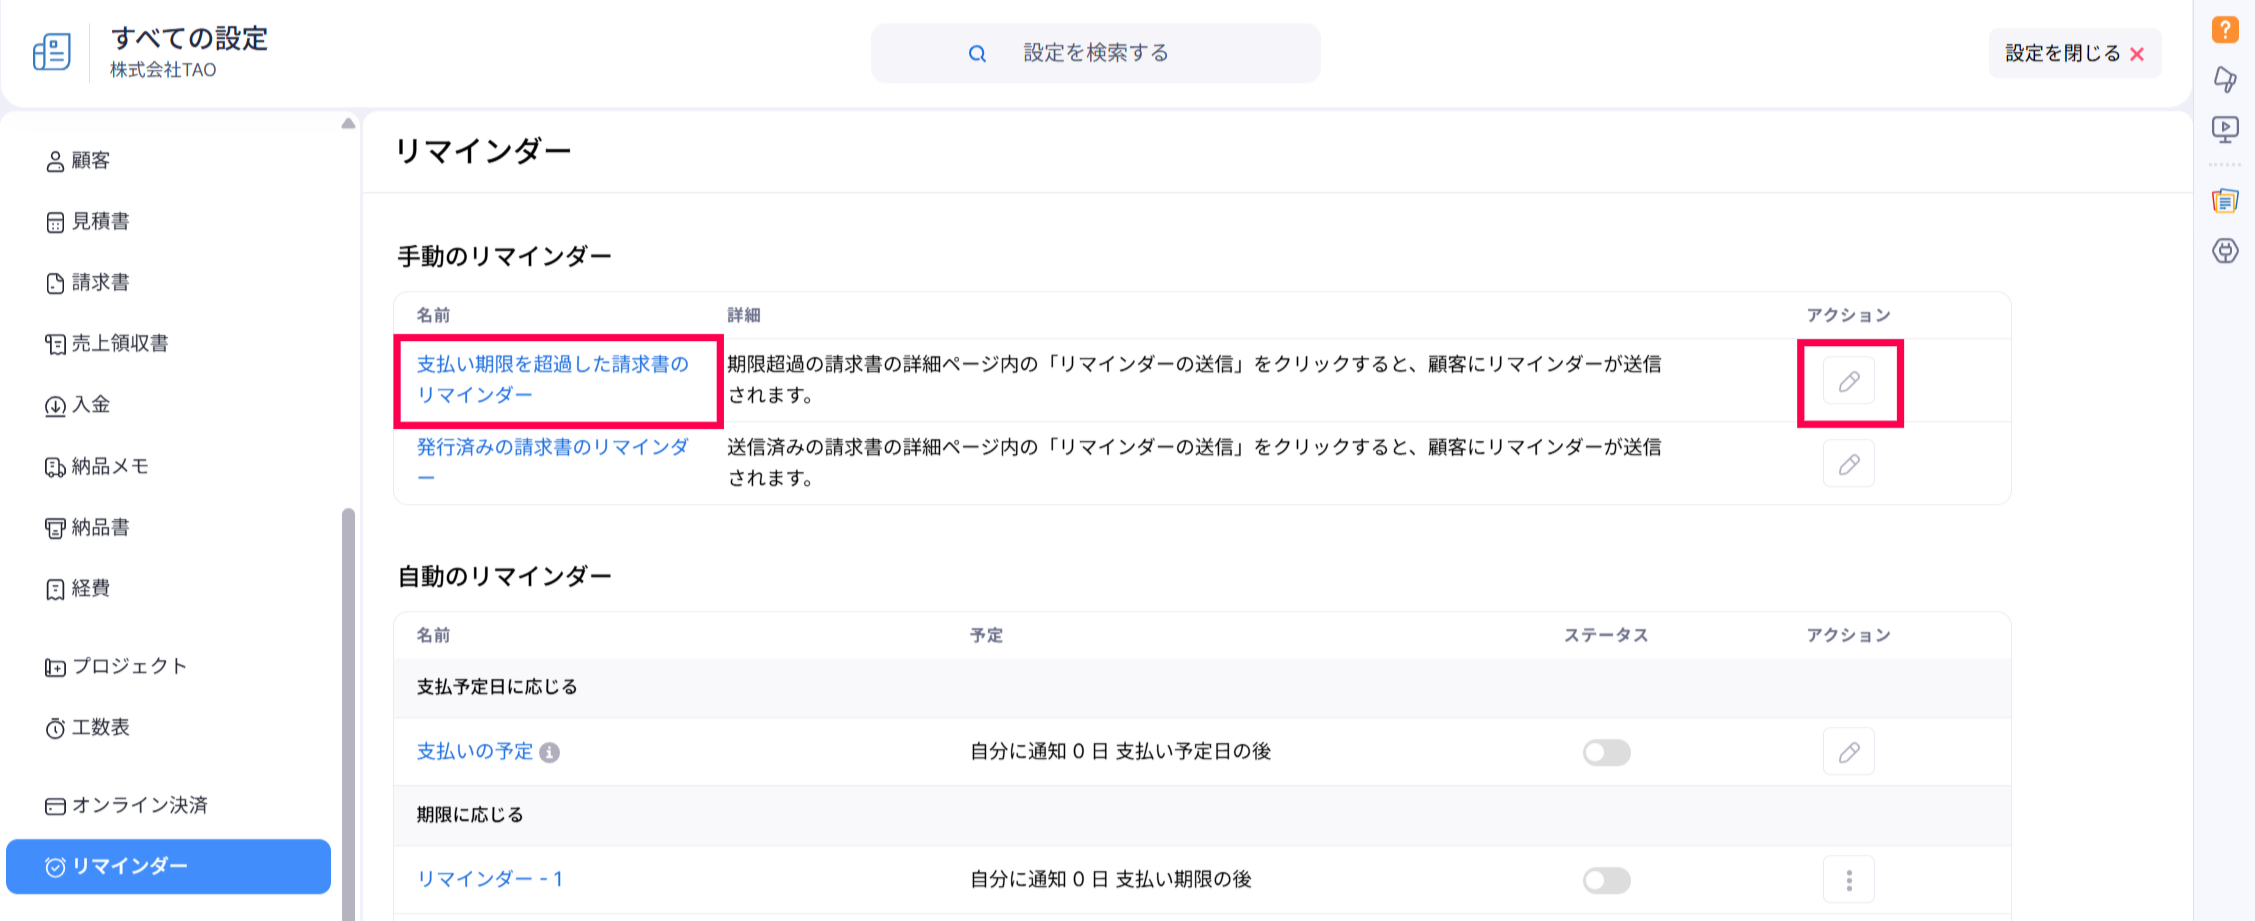This screenshot has width=2255, height=921.
Task: Click the orange help question mark icon
Action: pyautogui.click(x=2224, y=30)
